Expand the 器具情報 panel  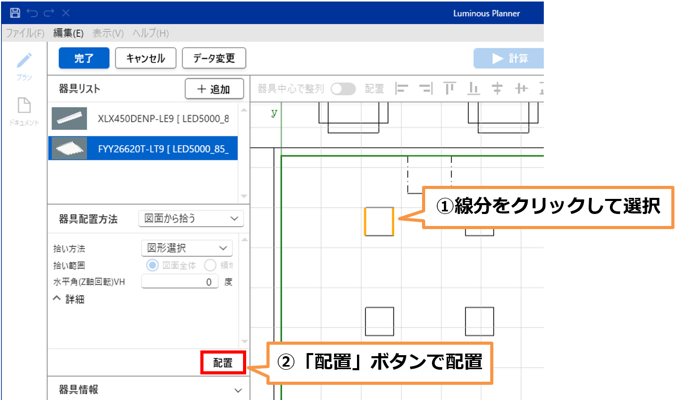tap(236, 390)
